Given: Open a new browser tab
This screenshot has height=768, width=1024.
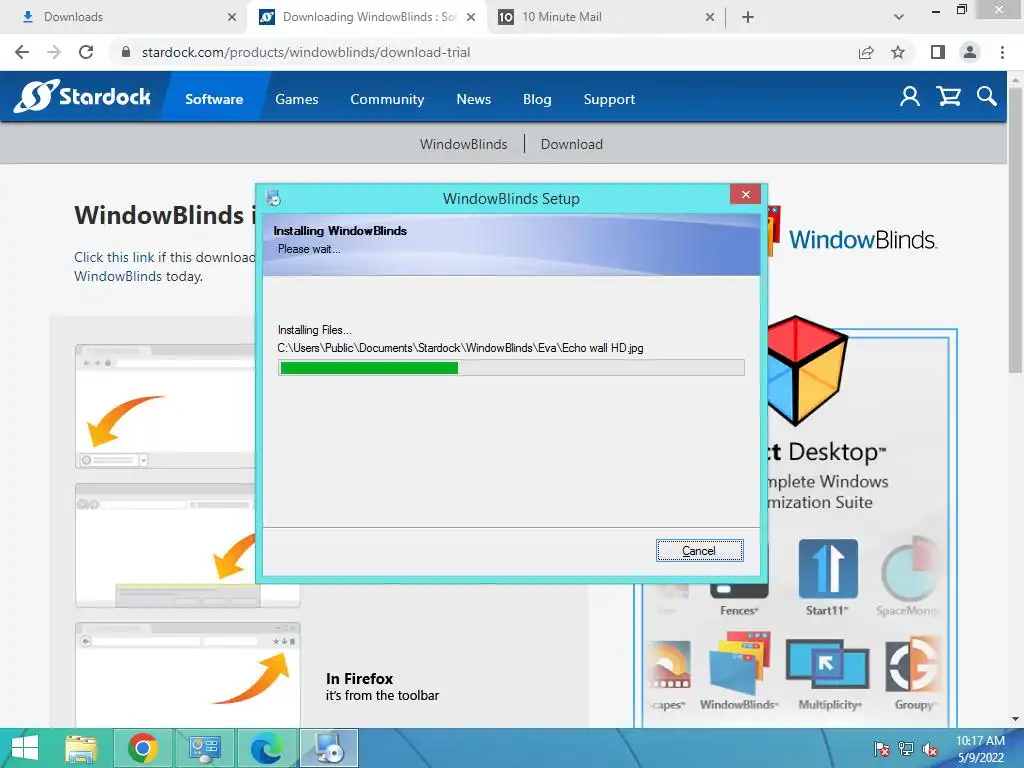Looking at the screenshot, I should (748, 17).
